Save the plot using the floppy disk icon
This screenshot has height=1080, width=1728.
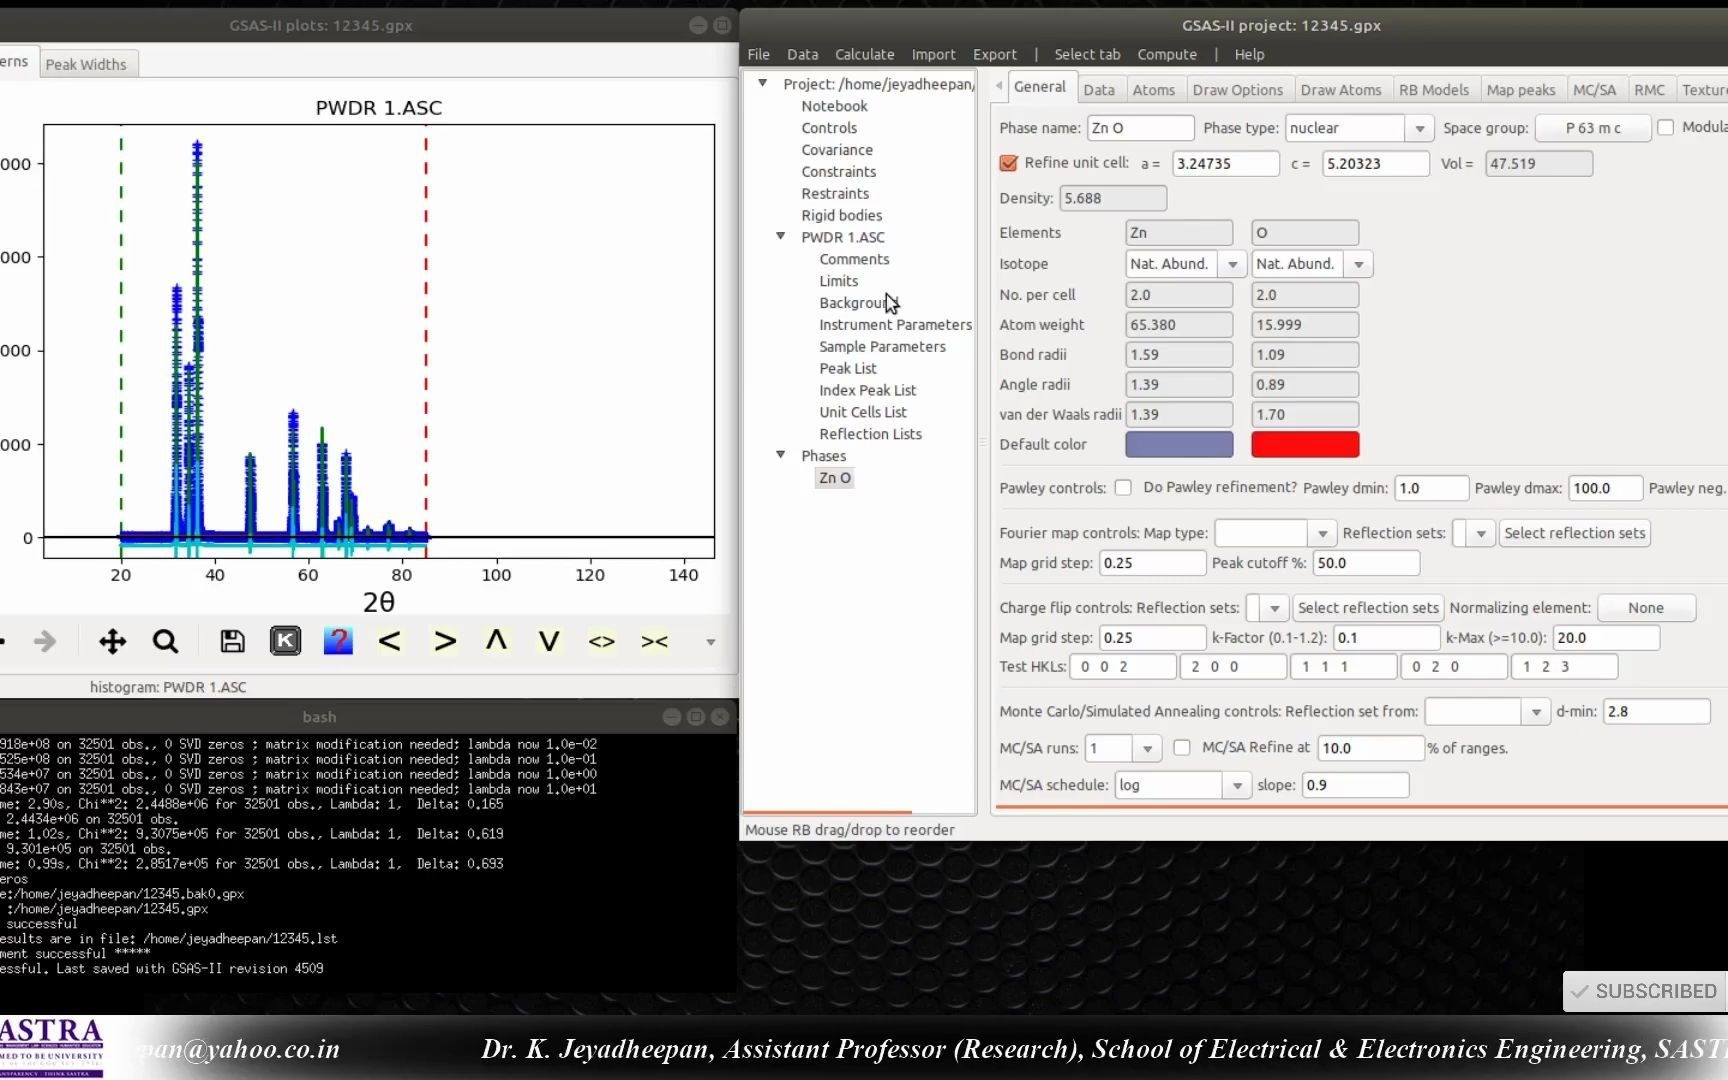232,641
